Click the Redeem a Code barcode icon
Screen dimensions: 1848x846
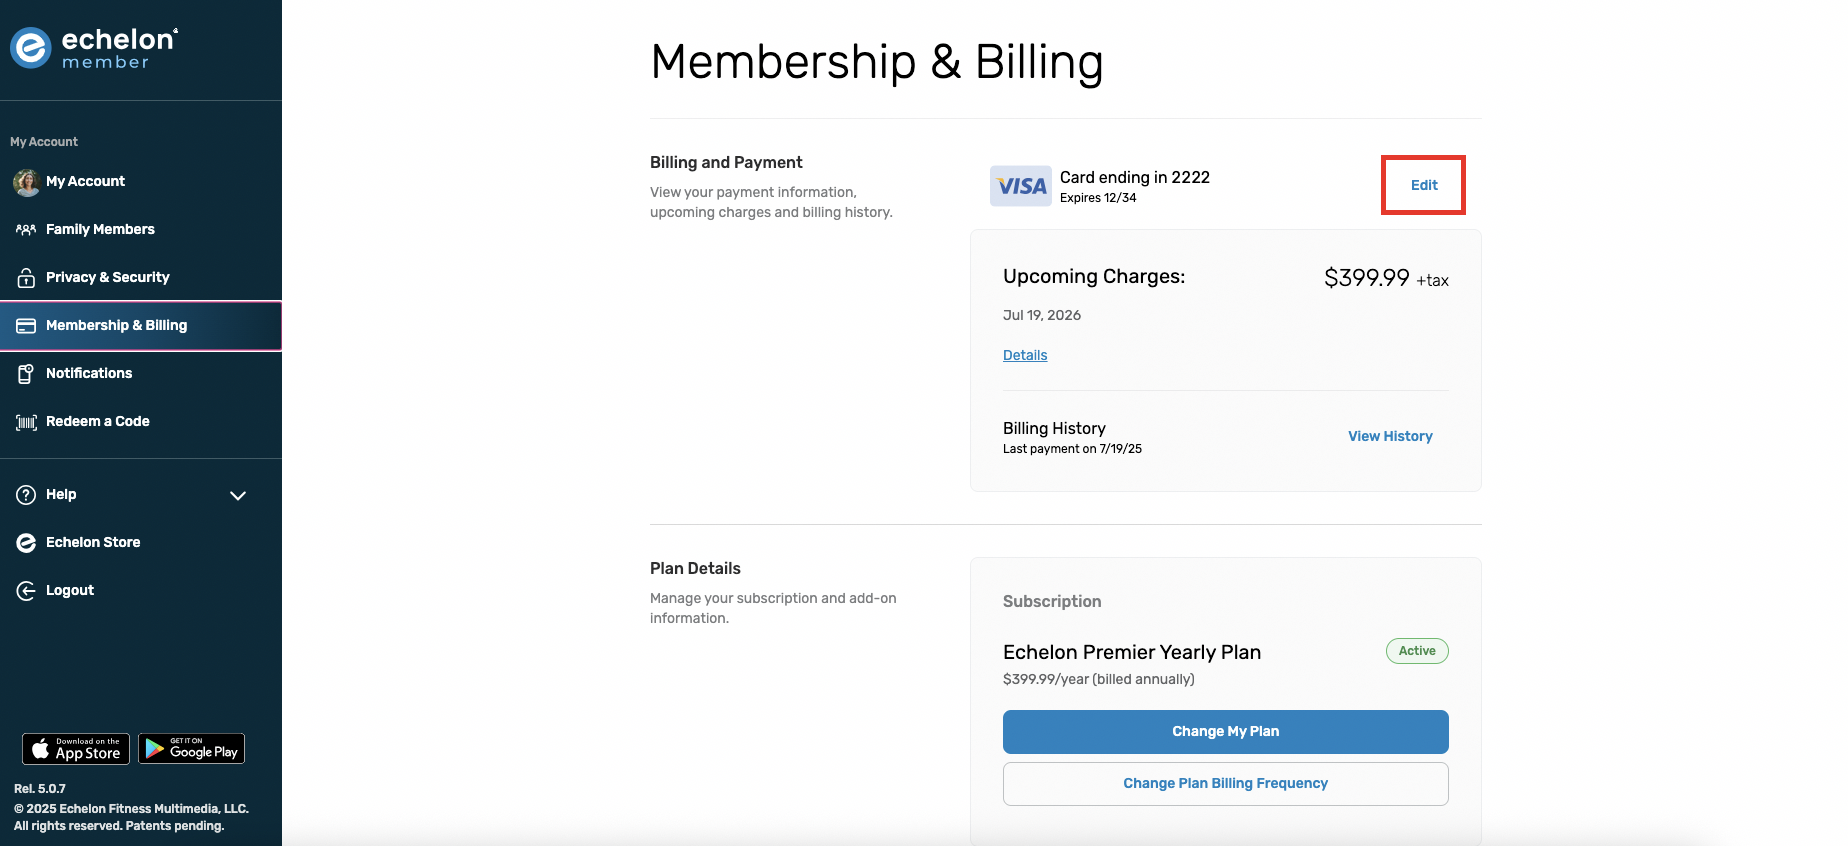(x=26, y=422)
